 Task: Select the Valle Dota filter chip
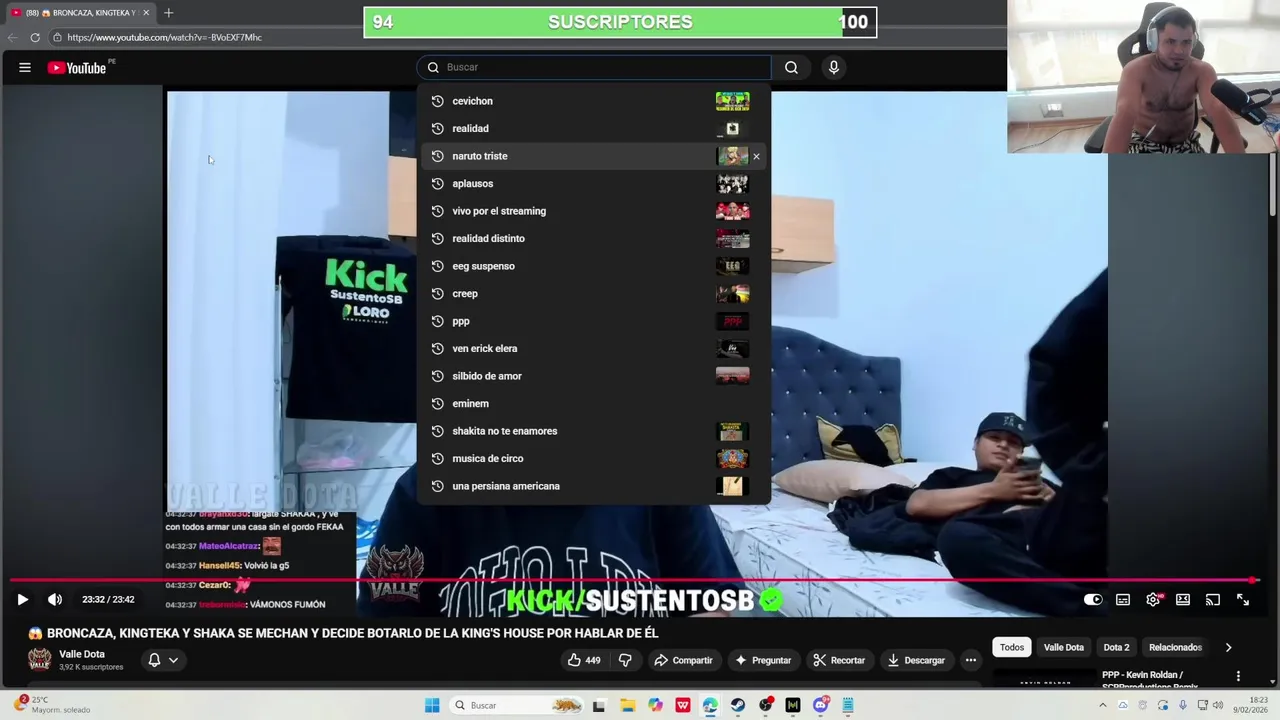1064,647
